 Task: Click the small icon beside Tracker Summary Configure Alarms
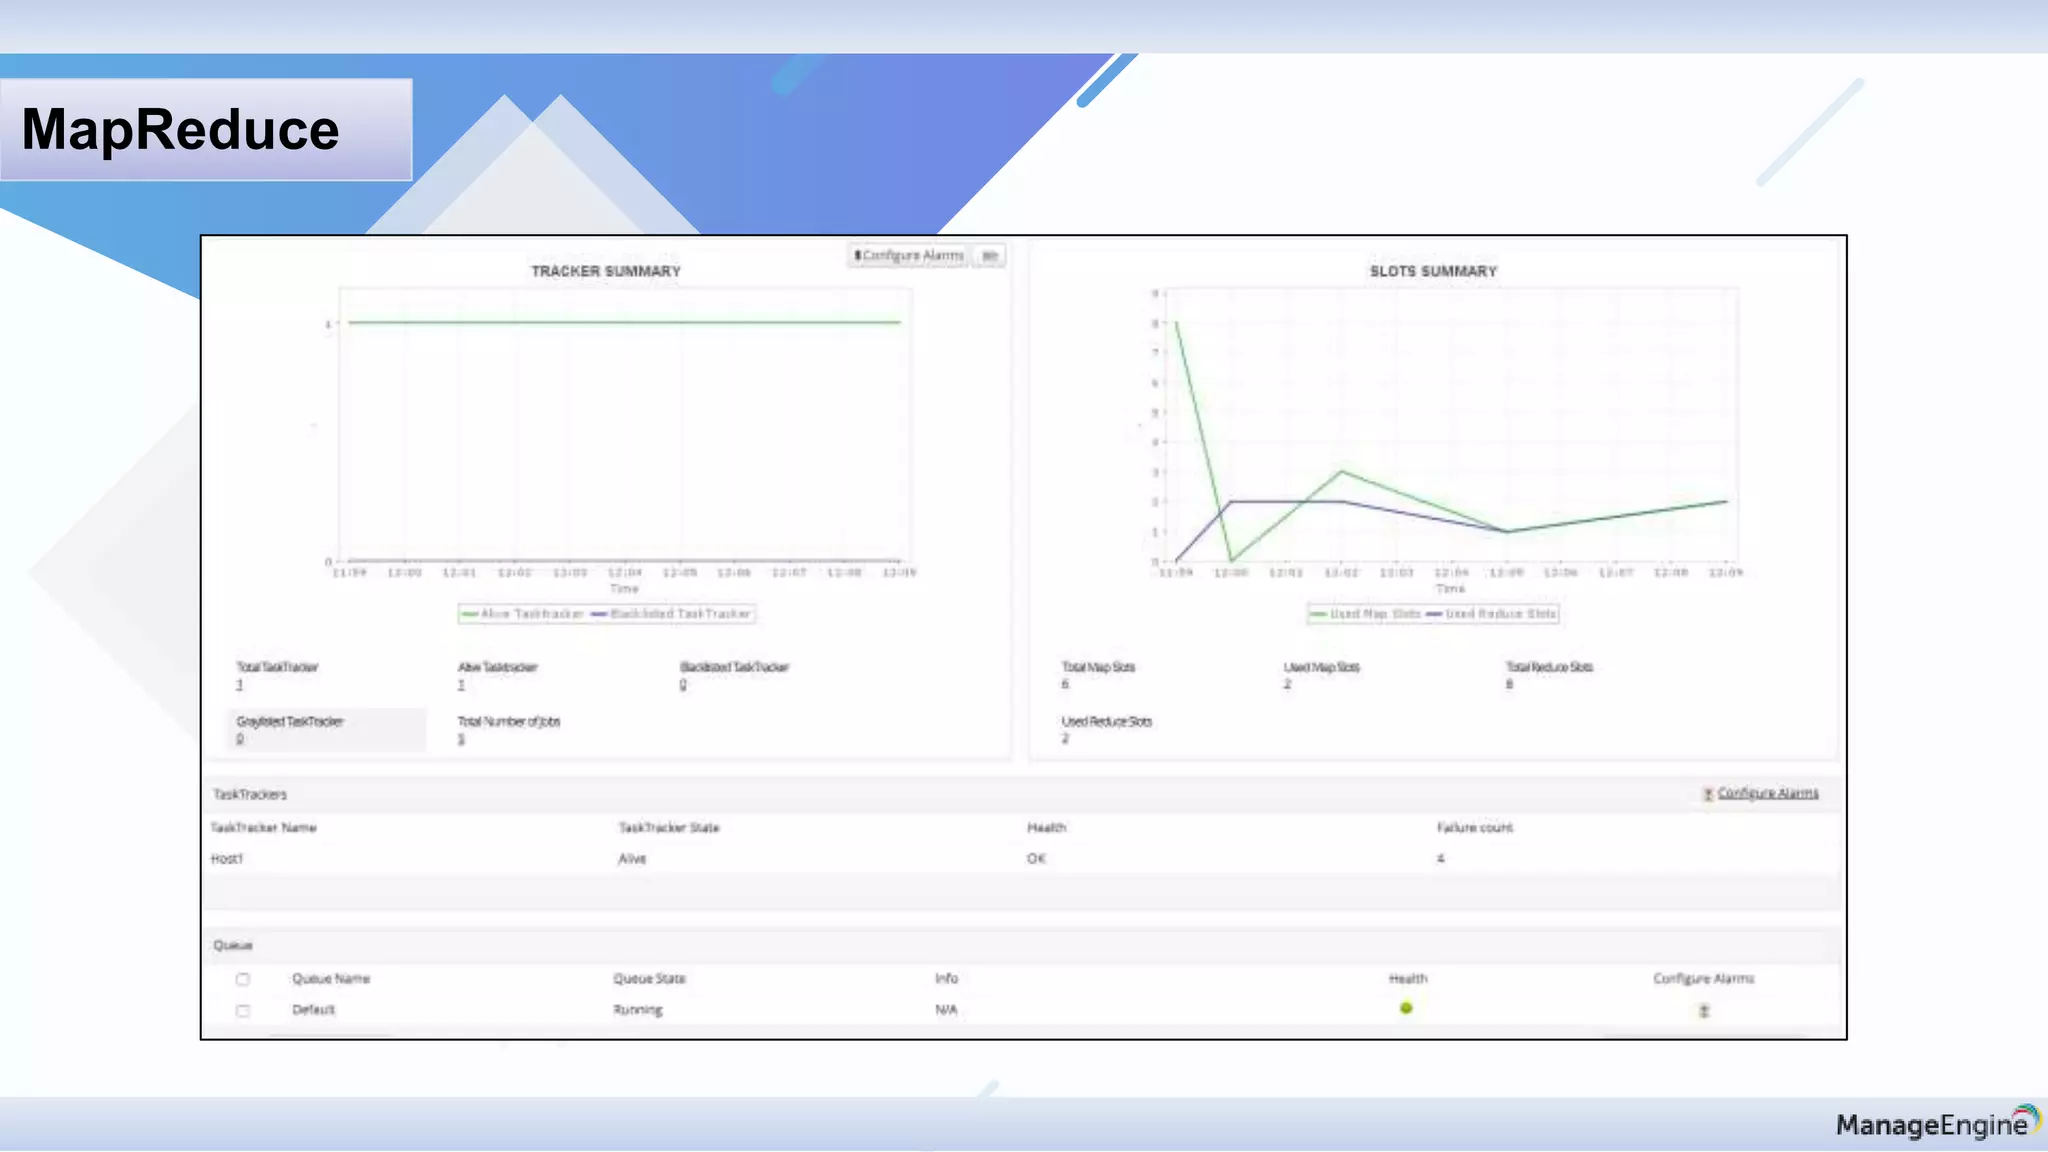(x=989, y=256)
